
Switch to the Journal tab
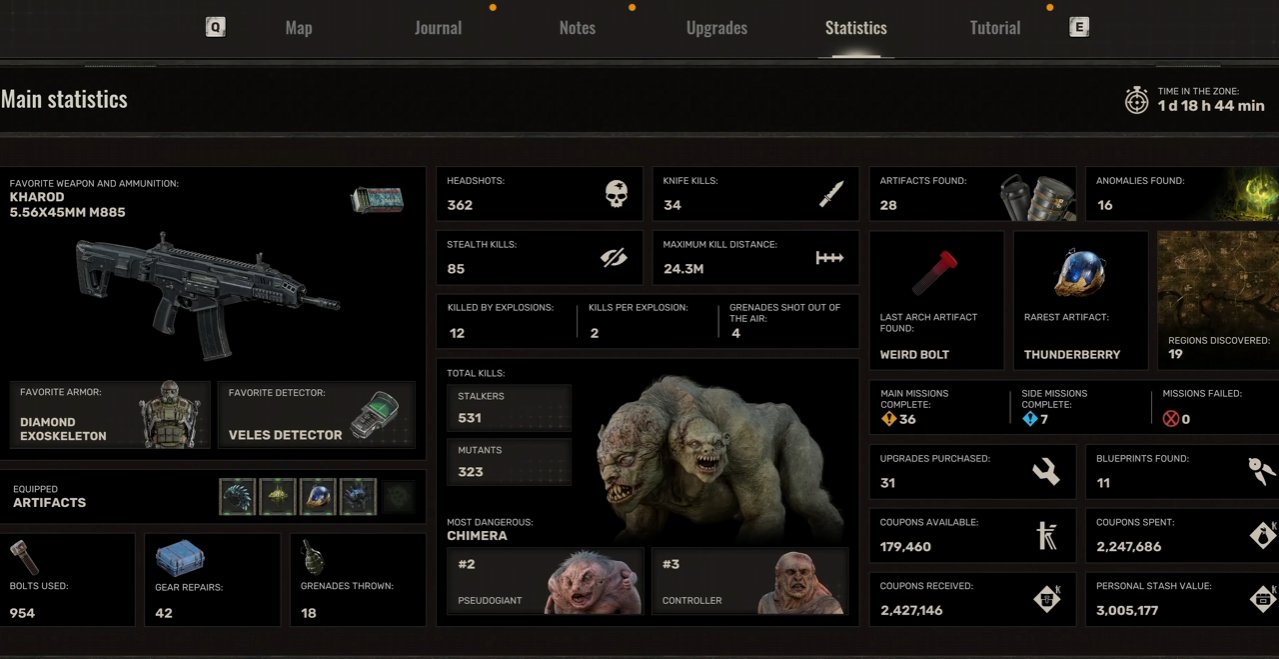tap(438, 28)
